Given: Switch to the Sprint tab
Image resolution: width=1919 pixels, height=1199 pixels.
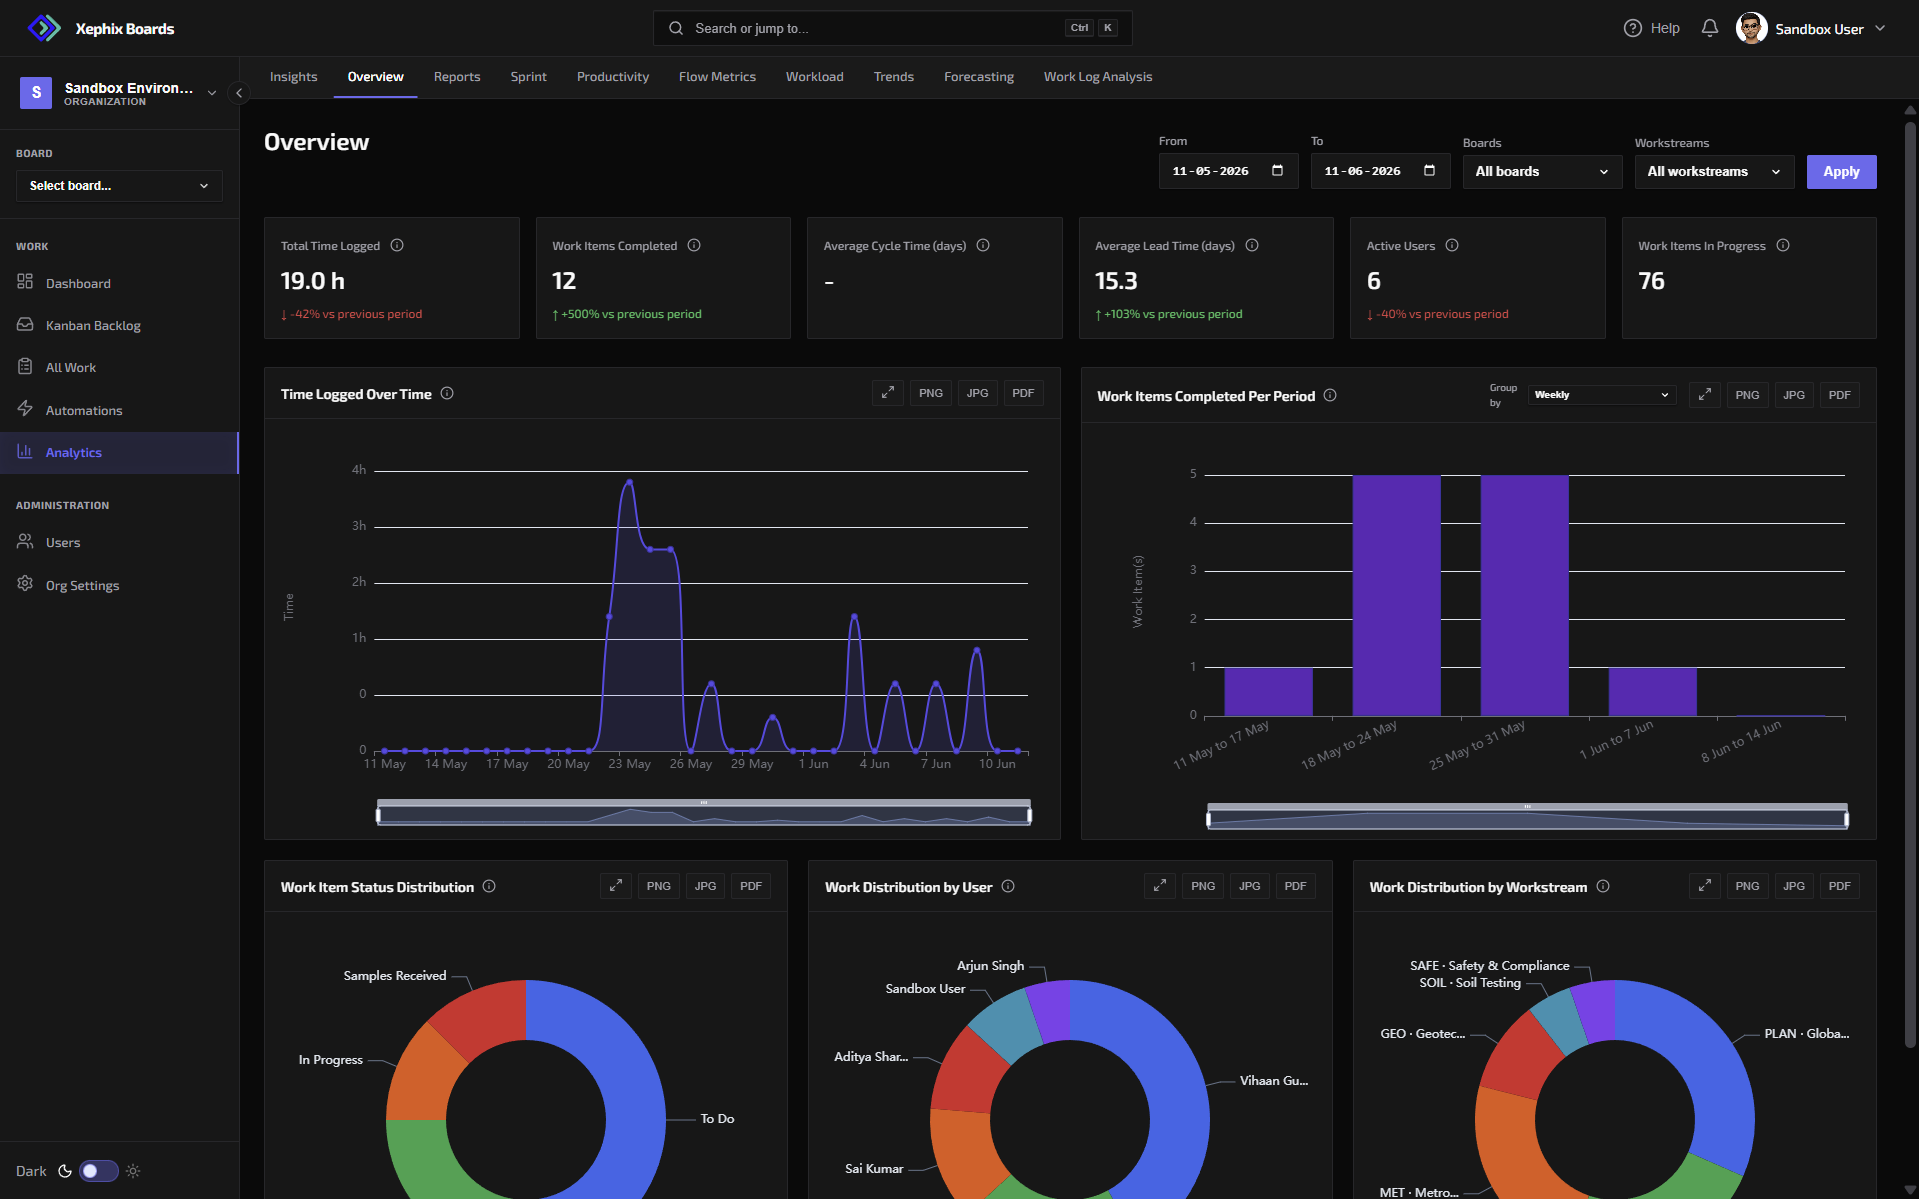Looking at the screenshot, I should click(528, 77).
